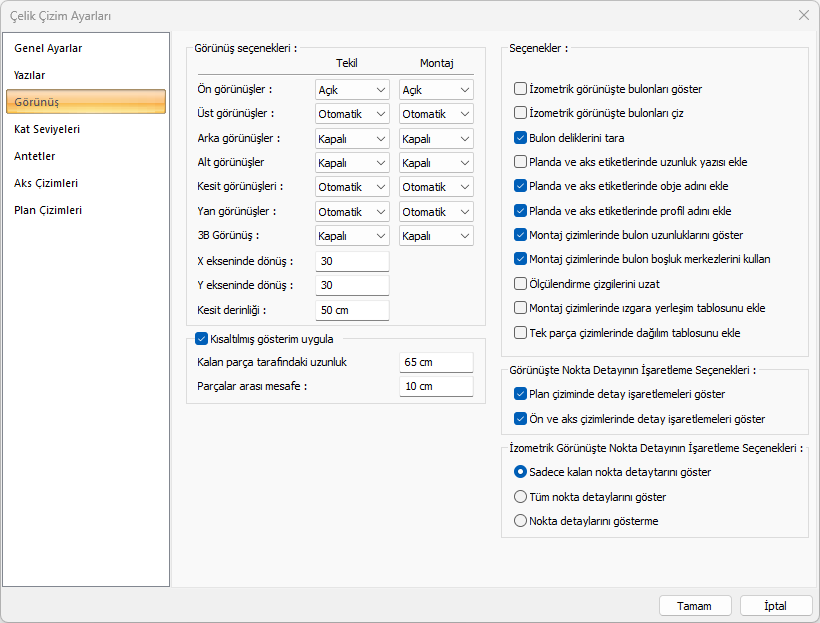This screenshot has width=820, height=623.
Task: Go to Plan Çizimleri section
Action: (x=48, y=210)
